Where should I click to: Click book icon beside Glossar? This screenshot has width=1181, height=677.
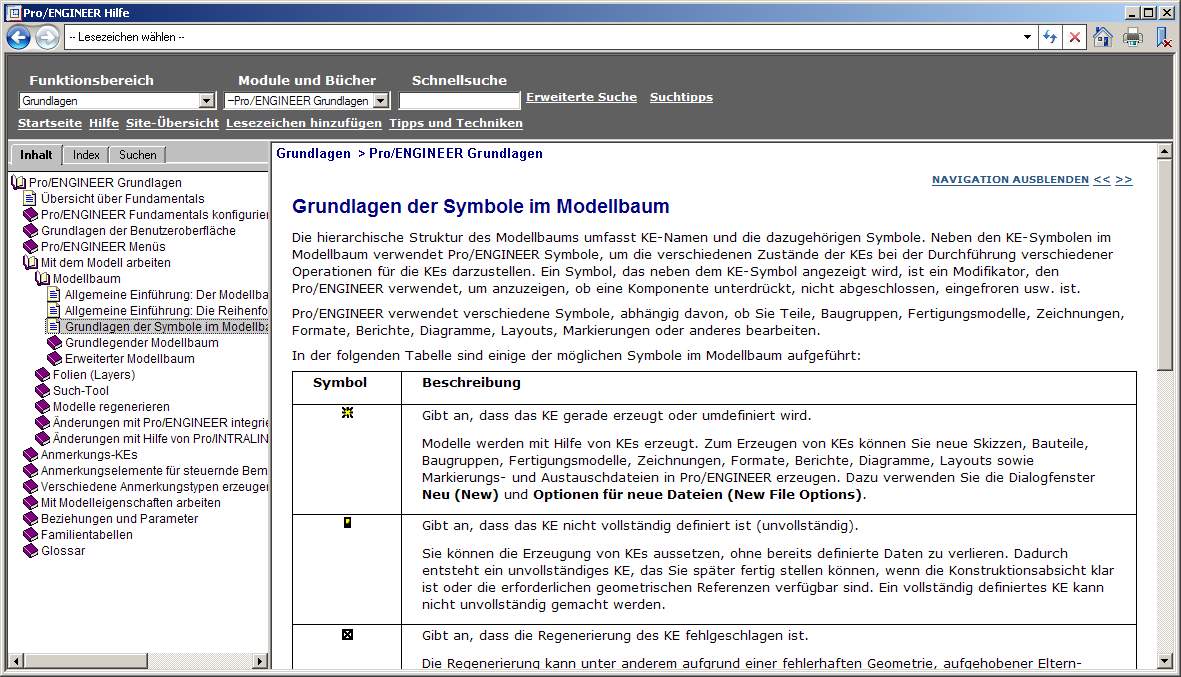click(31, 550)
